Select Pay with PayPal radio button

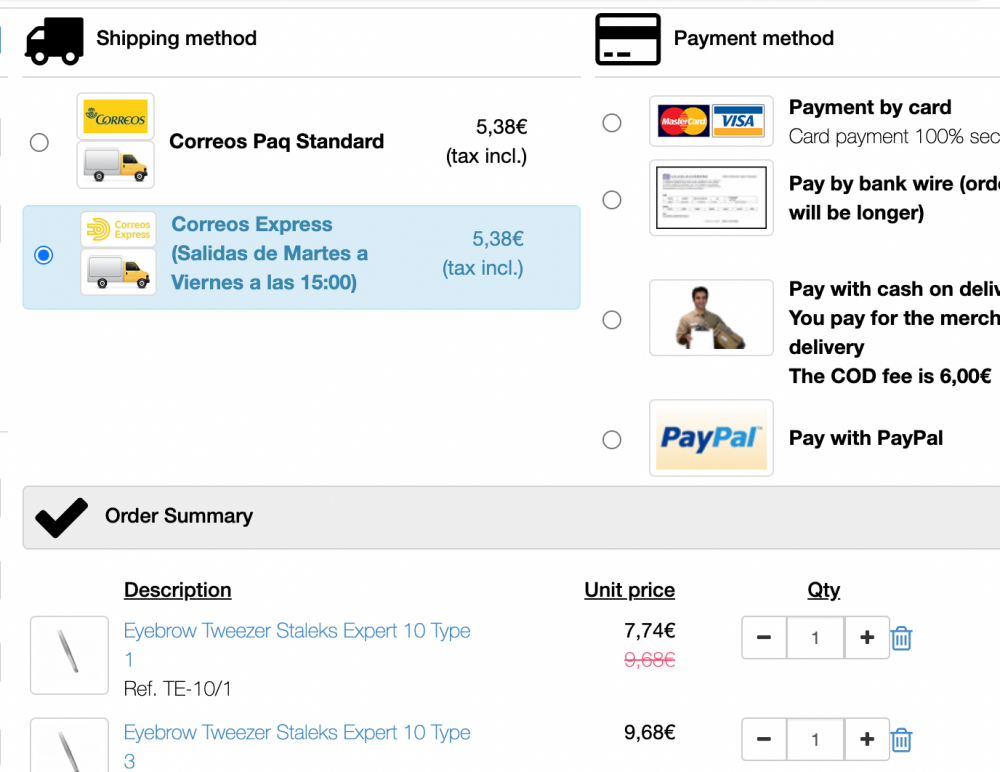pos(612,439)
